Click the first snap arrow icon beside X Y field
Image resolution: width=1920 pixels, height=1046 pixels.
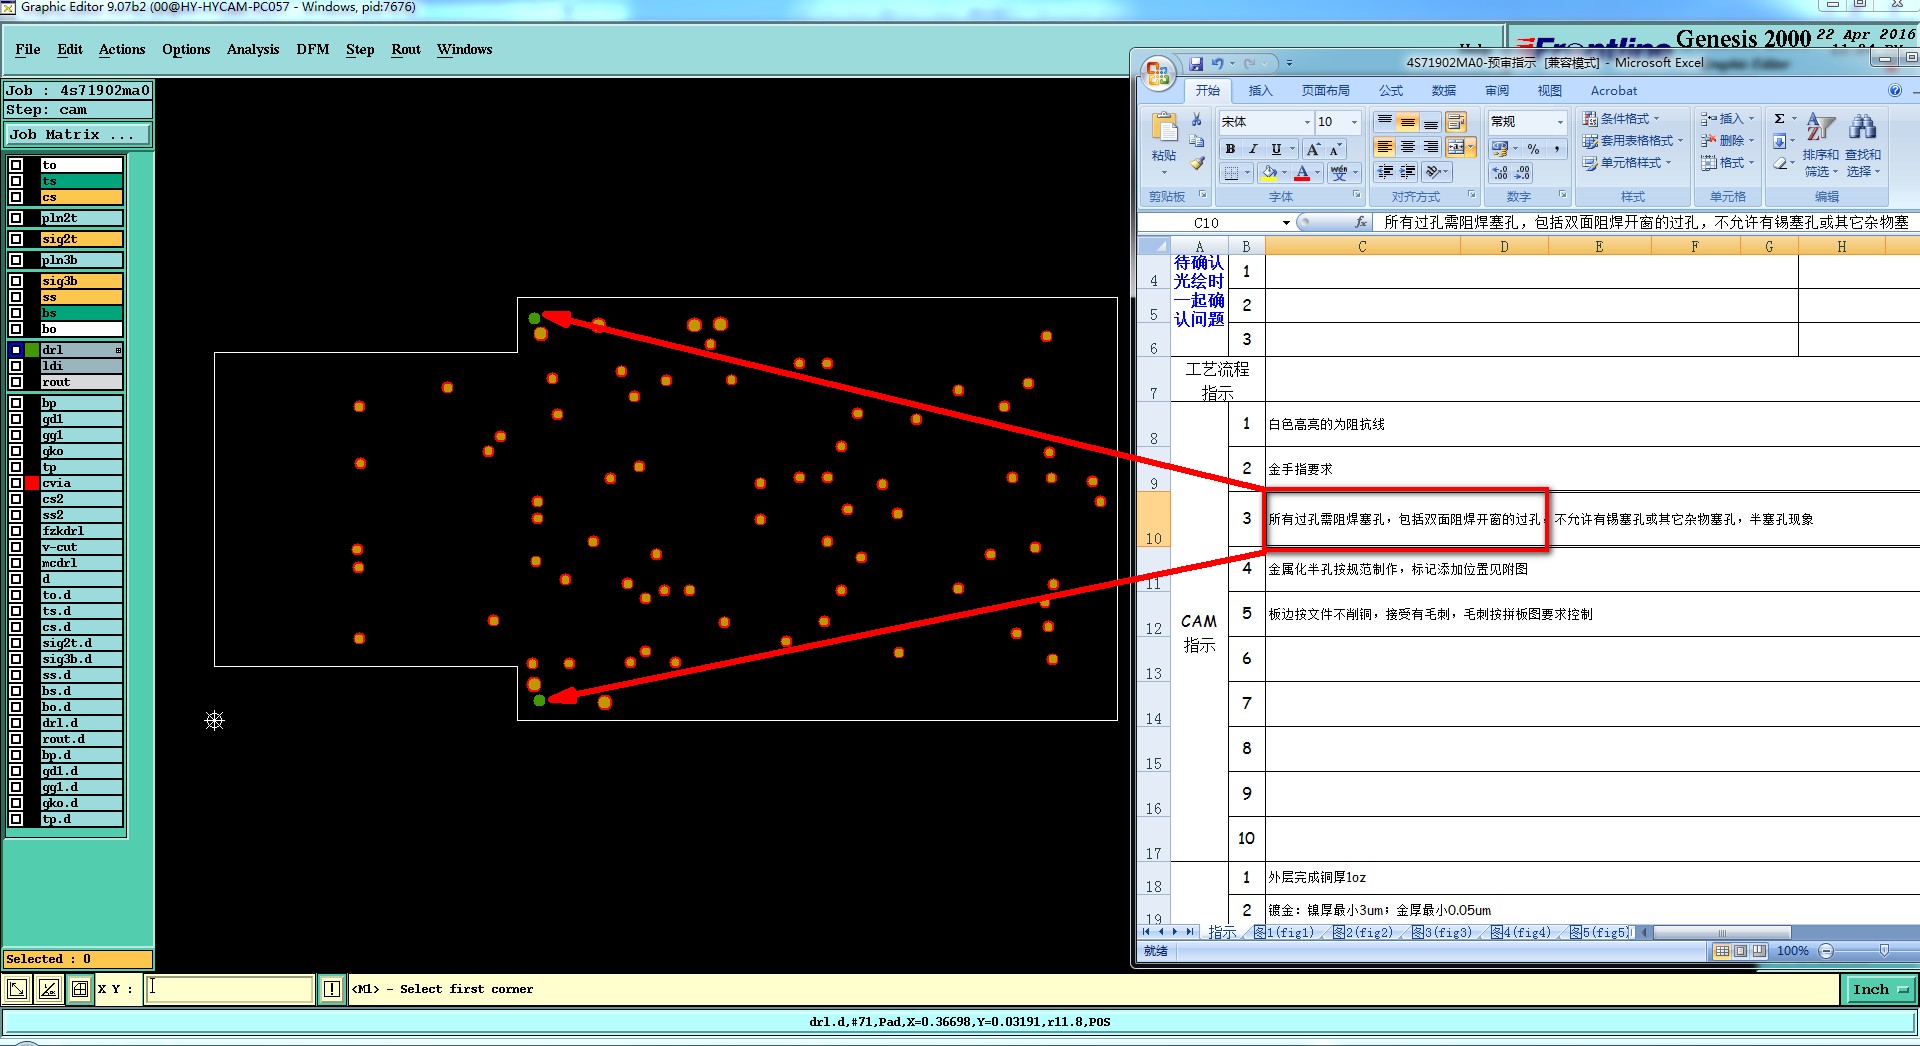(17, 989)
